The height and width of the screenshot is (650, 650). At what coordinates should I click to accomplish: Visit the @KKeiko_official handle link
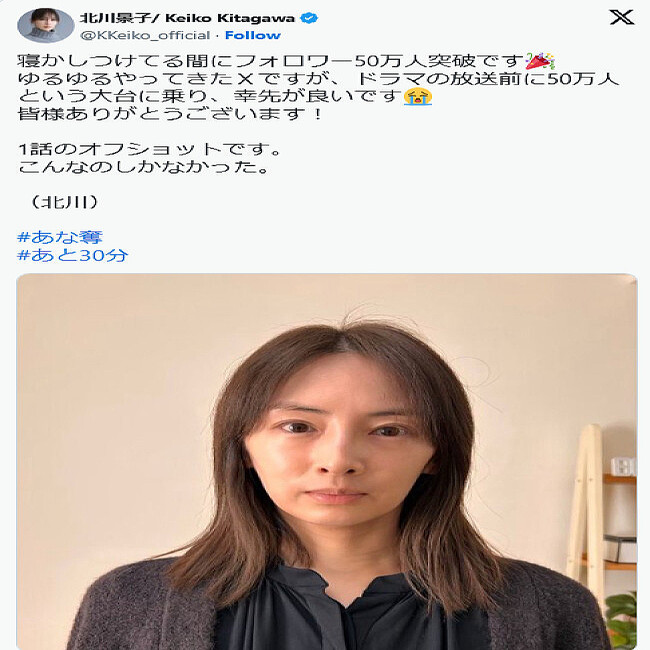[145, 36]
